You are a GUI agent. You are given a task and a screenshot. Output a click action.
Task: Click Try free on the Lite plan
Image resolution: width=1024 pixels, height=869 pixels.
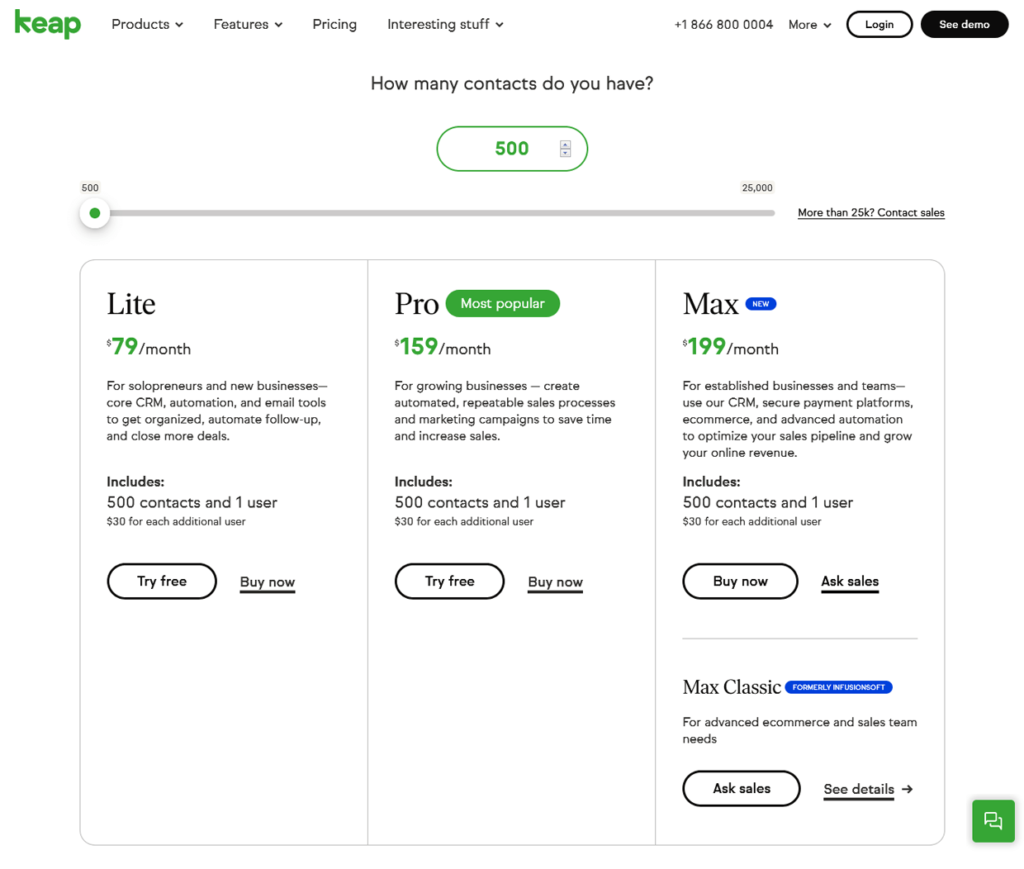click(x=162, y=581)
